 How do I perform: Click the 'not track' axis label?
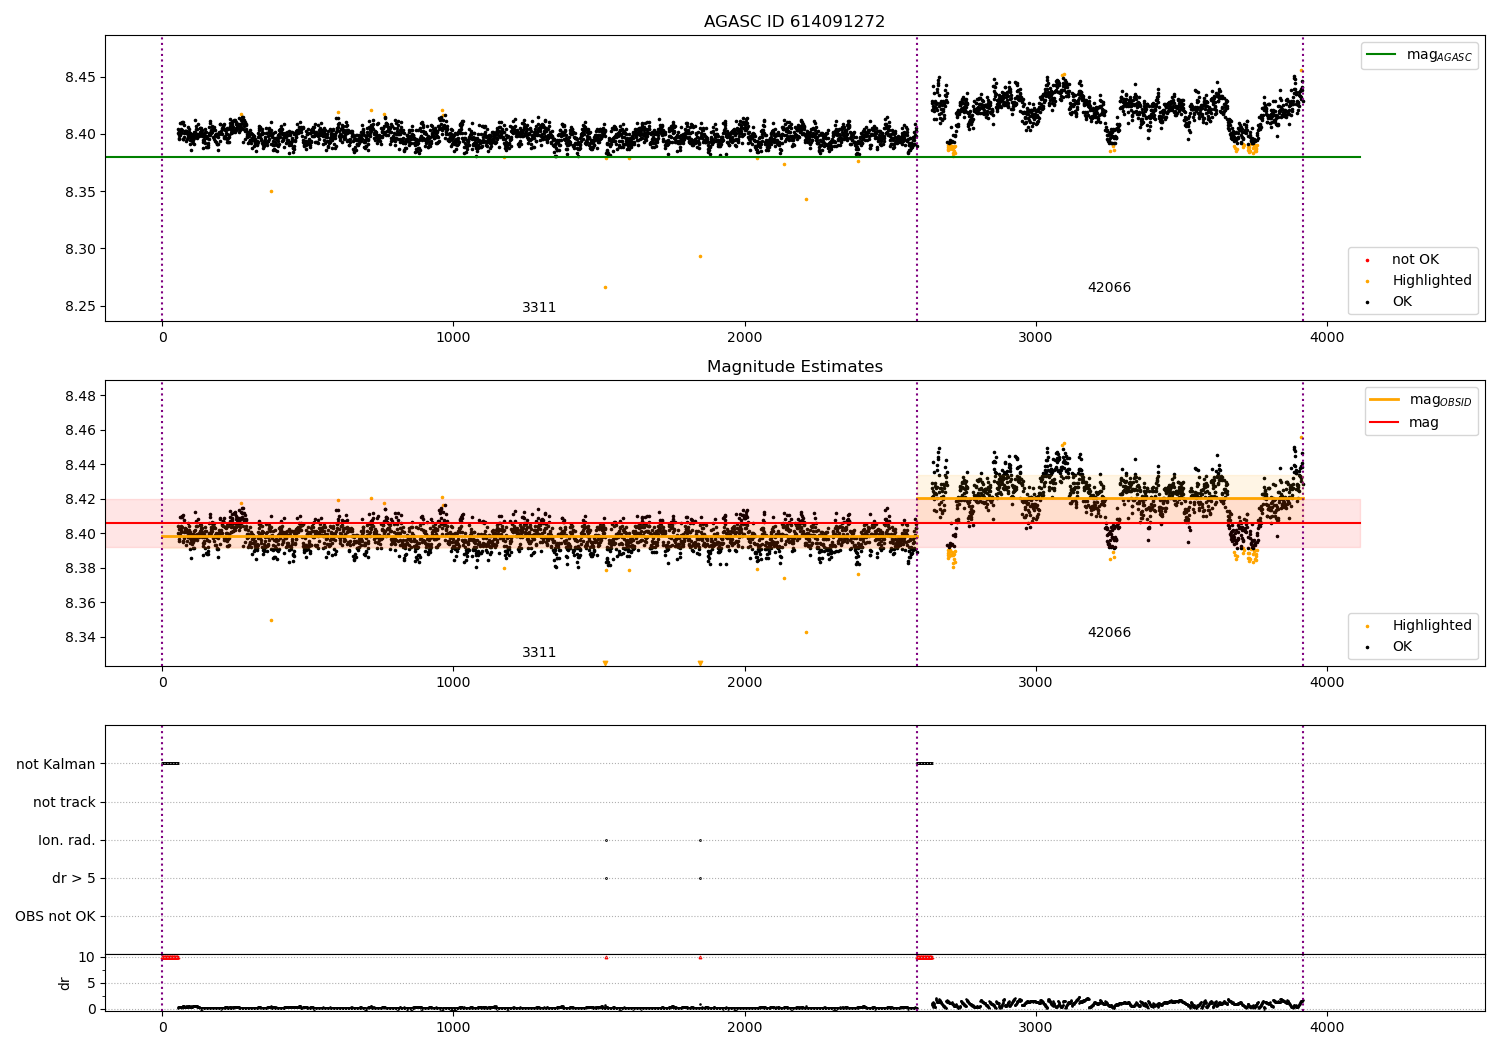point(64,802)
